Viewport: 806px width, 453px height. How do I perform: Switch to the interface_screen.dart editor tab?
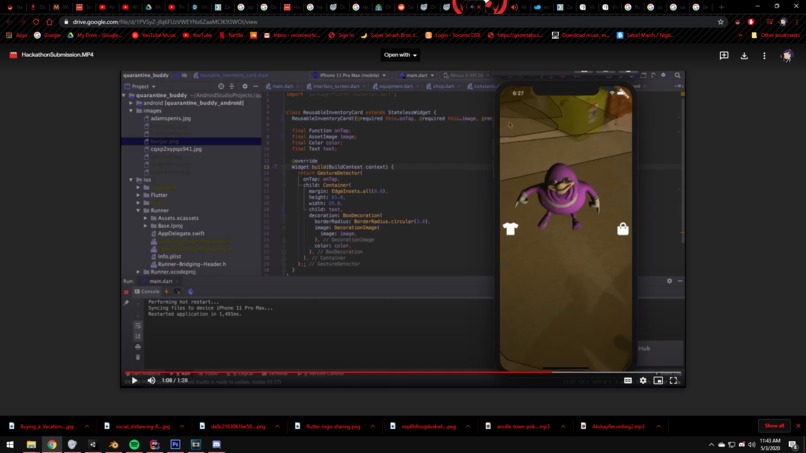pyautogui.click(x=336, y=86)
